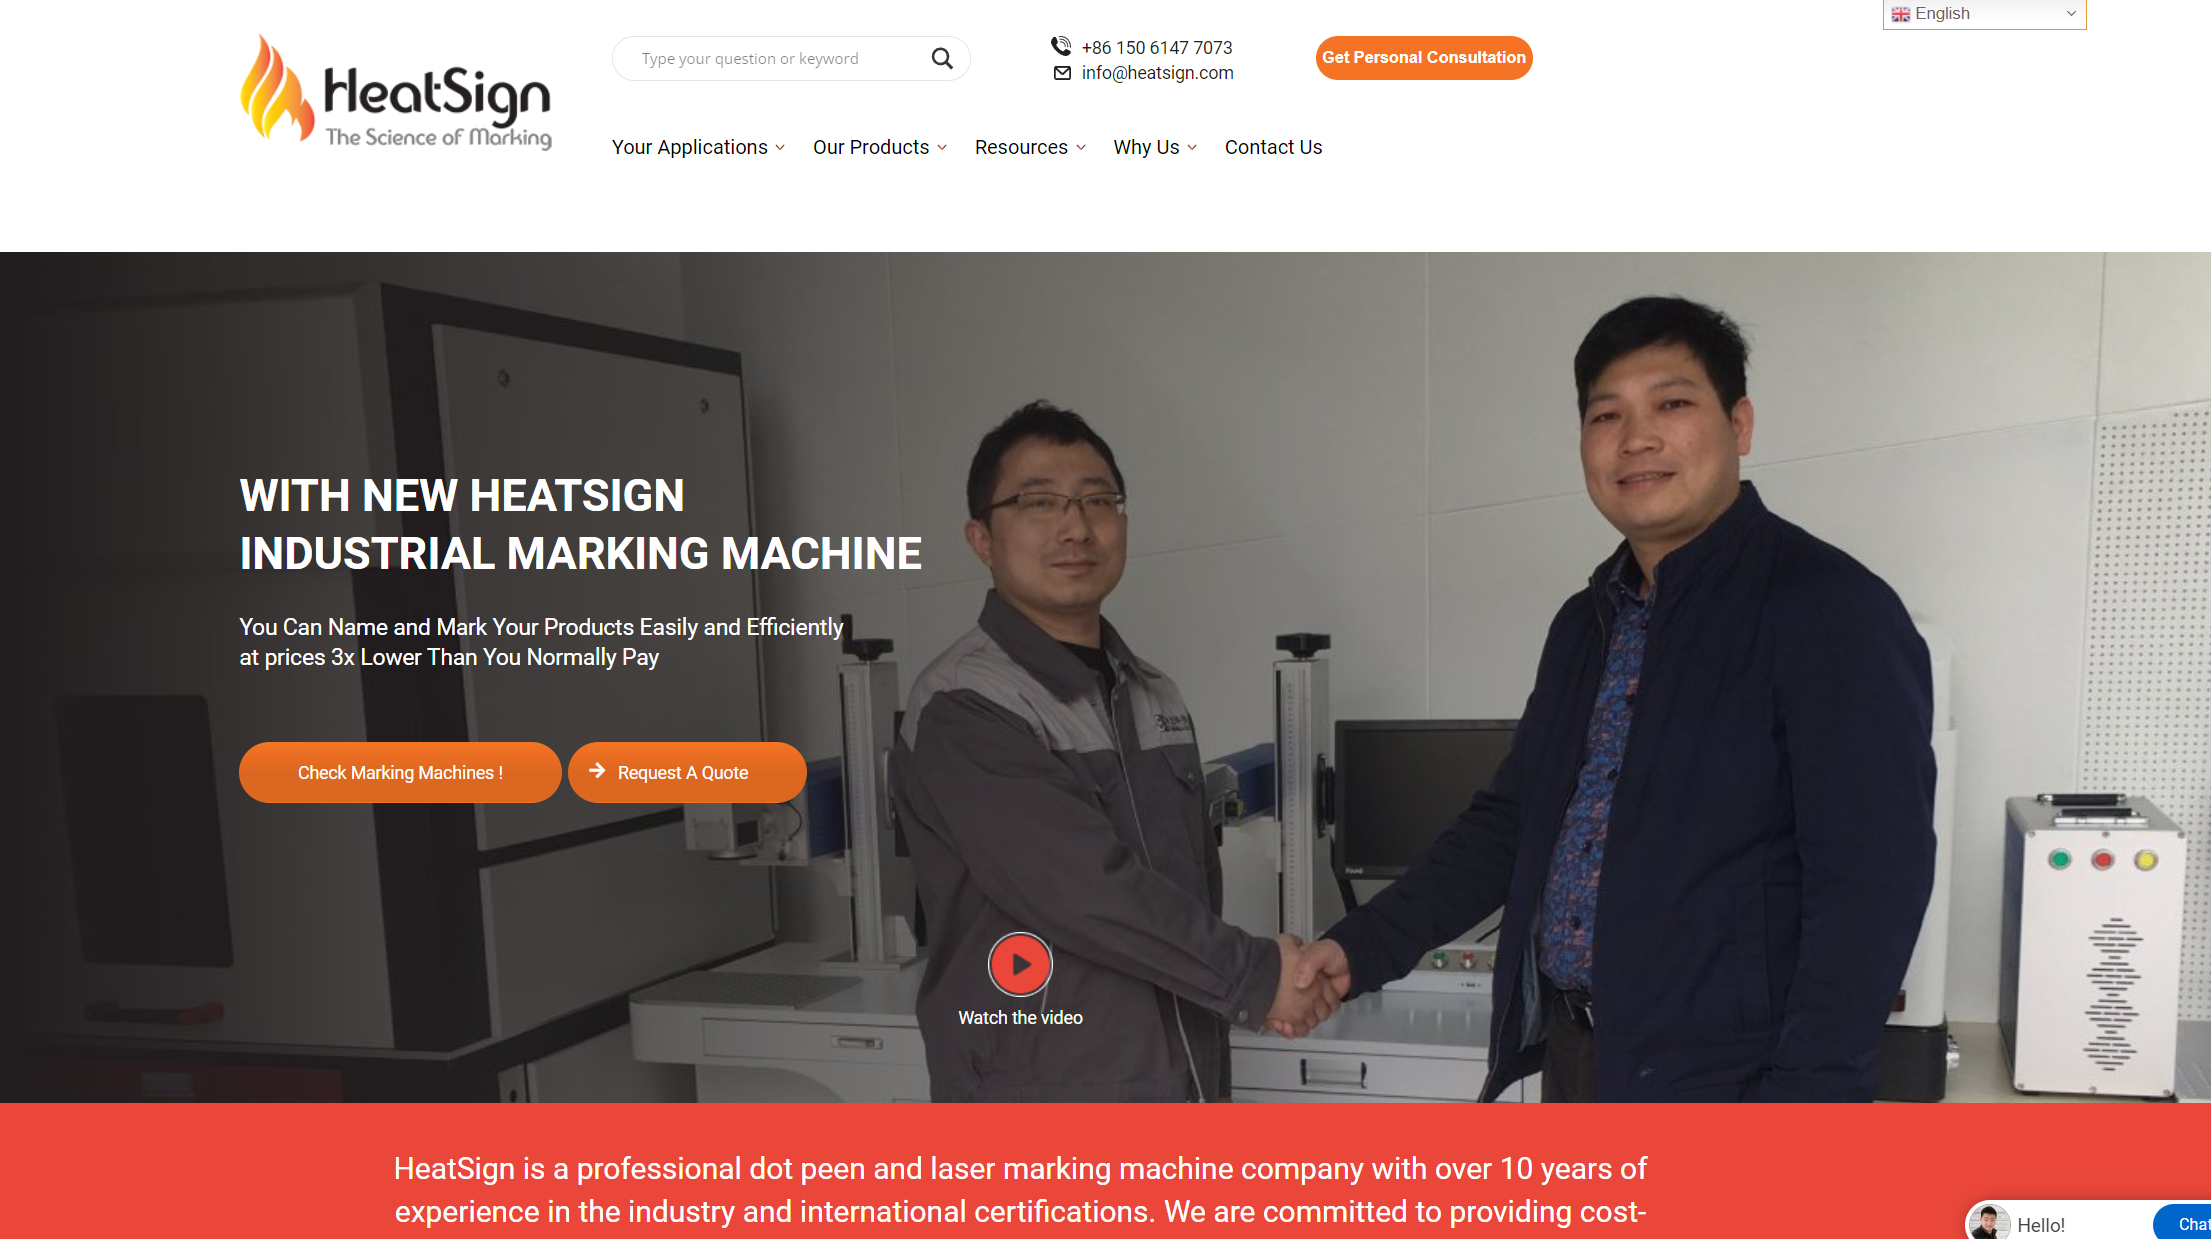Click the UK flag language icon
This screenshot has width=2211, height=1239.
pos(1901,14)
